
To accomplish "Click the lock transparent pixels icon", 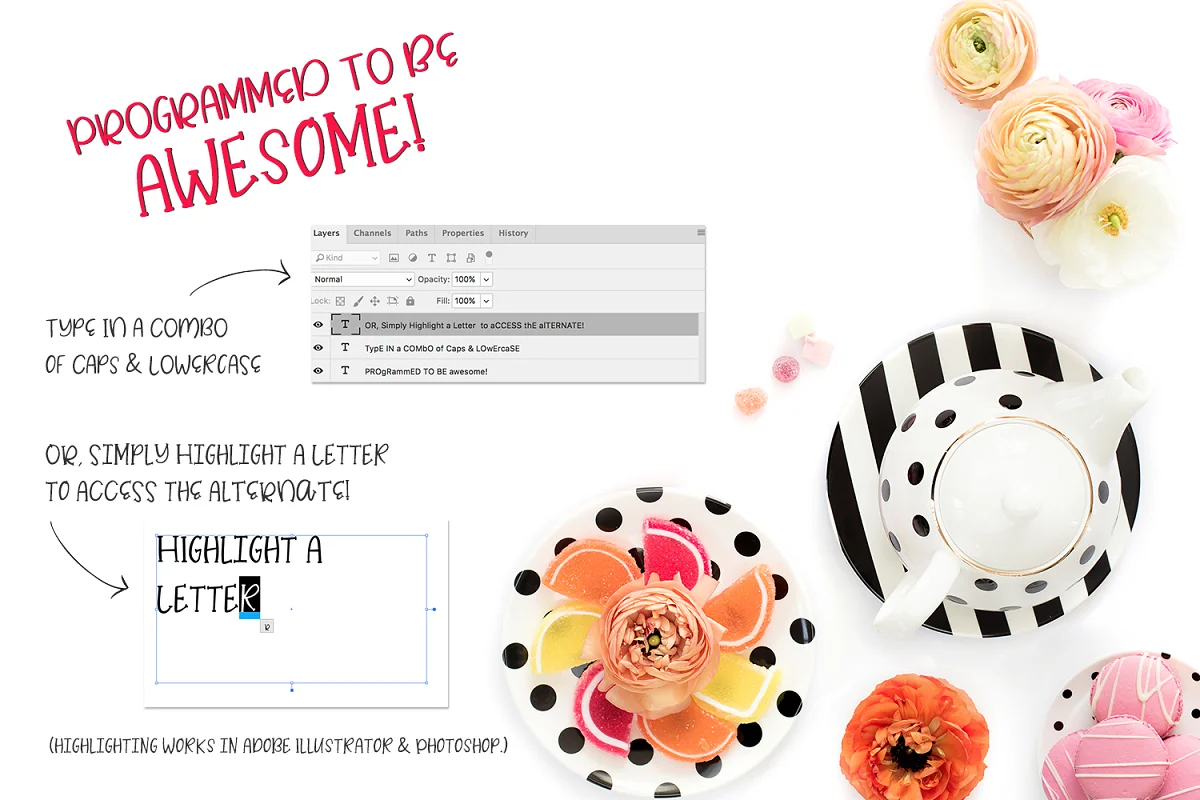I will click(x=340, y=301).
